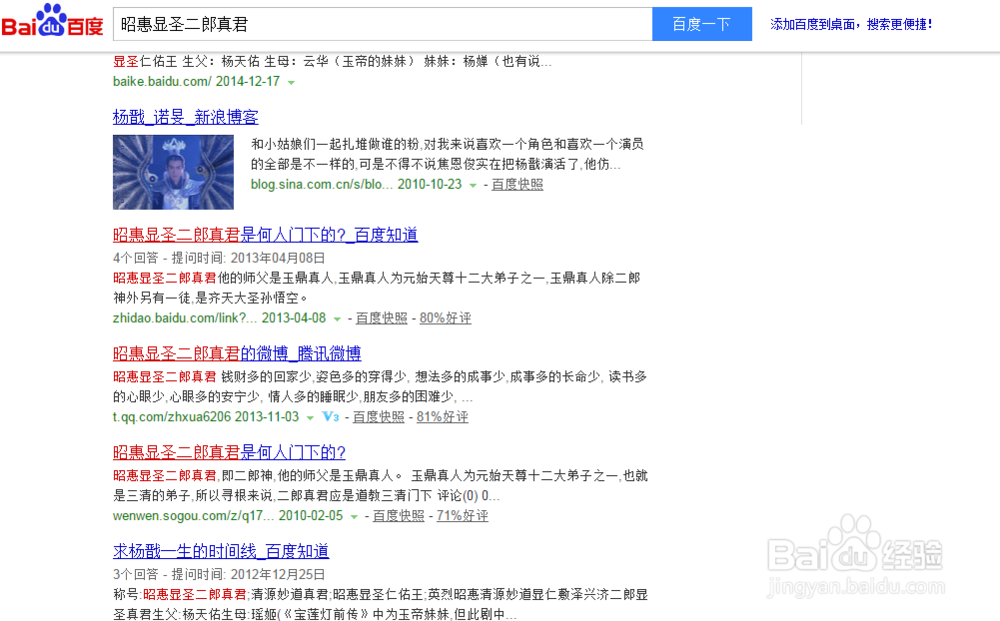This screenshot has width=1000, height=621.
Task: Click the V3 verification badge icon
Action: [330, 416]
